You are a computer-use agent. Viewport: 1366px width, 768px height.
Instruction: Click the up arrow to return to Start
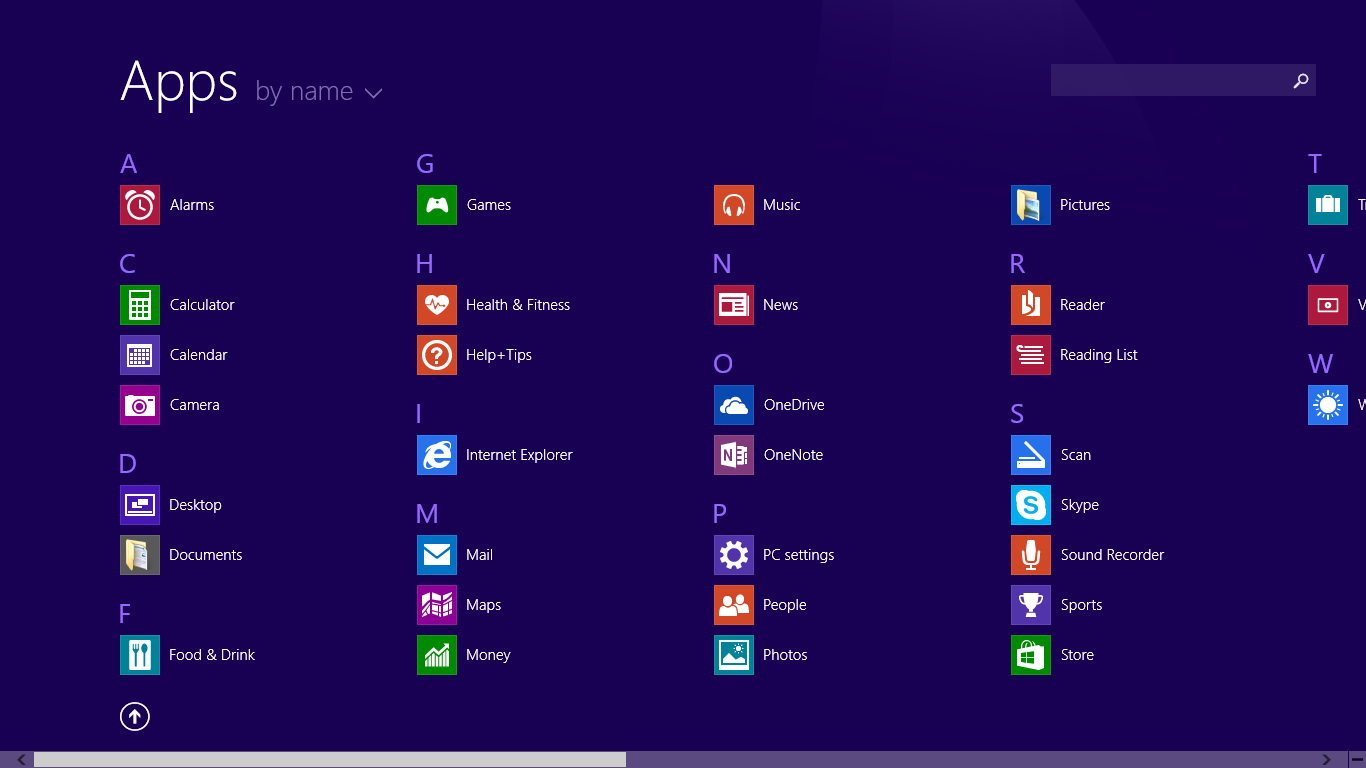click(x=135, y=716)
